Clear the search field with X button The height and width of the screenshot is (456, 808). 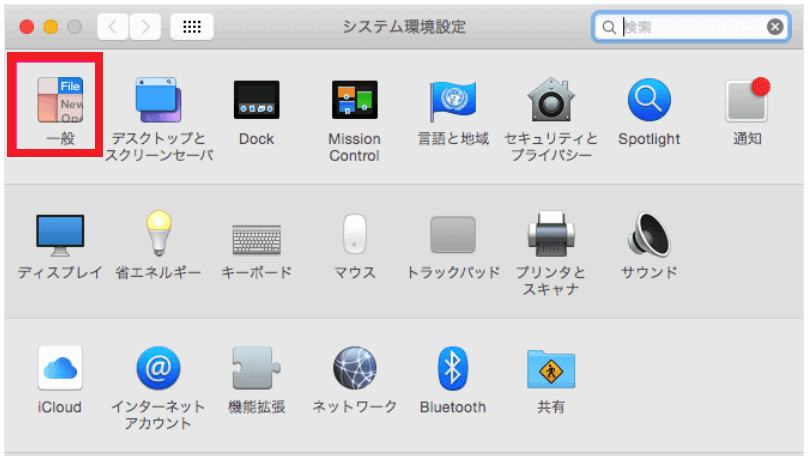point(776,27)
